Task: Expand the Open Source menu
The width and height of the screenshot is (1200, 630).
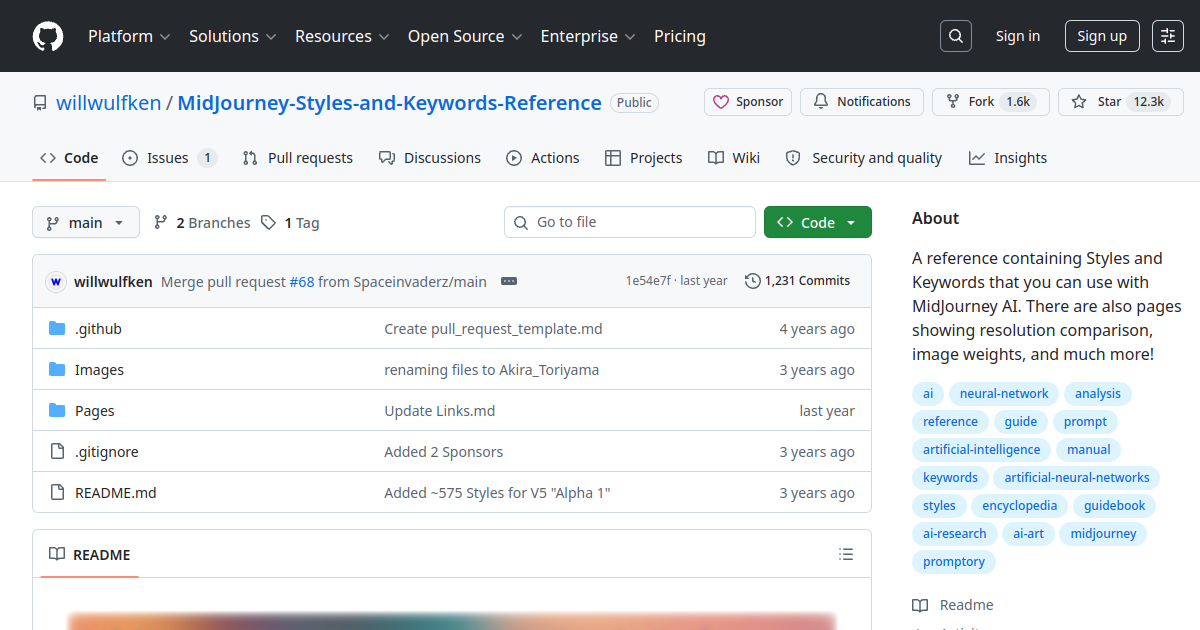Action: (465, 36)
